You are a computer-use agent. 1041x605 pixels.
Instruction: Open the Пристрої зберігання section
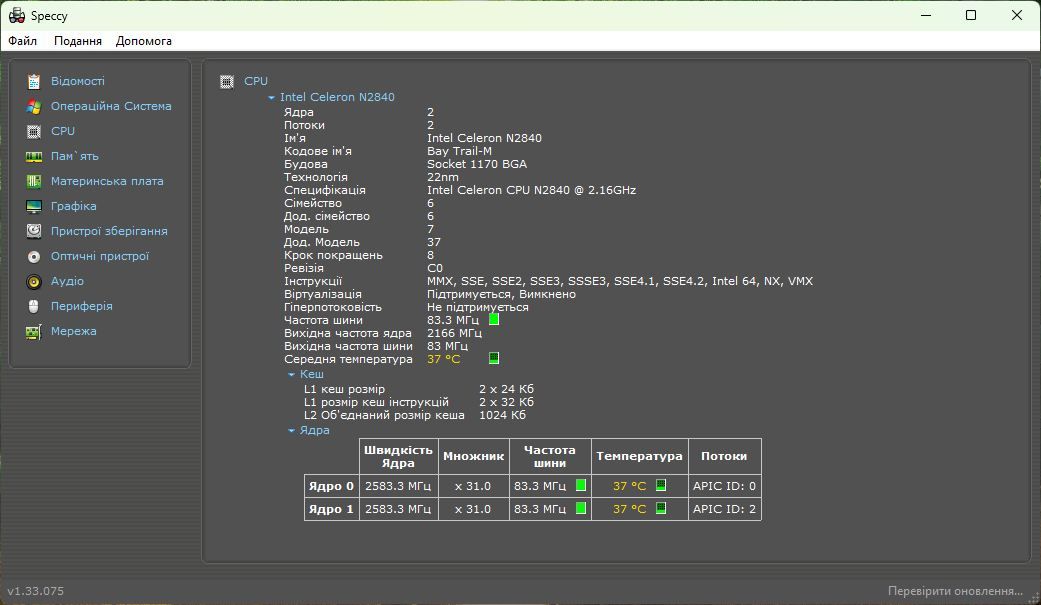point(109,231)
